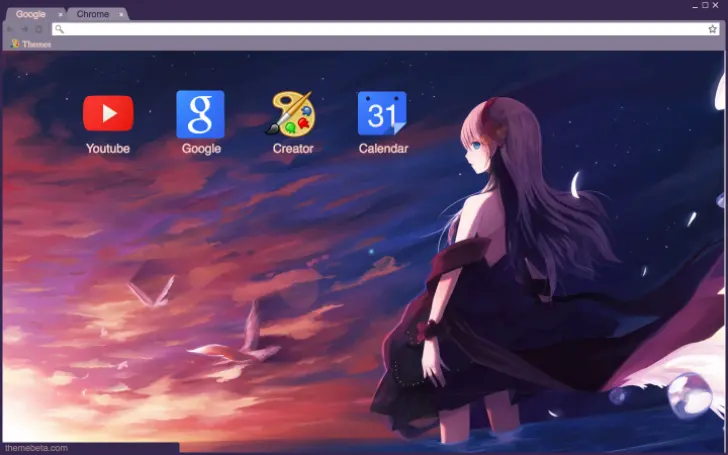Open the Youtube app shortcut icon
Image resolution: width=728 pixels, height=455 pixels.
(x=108, y=113)
